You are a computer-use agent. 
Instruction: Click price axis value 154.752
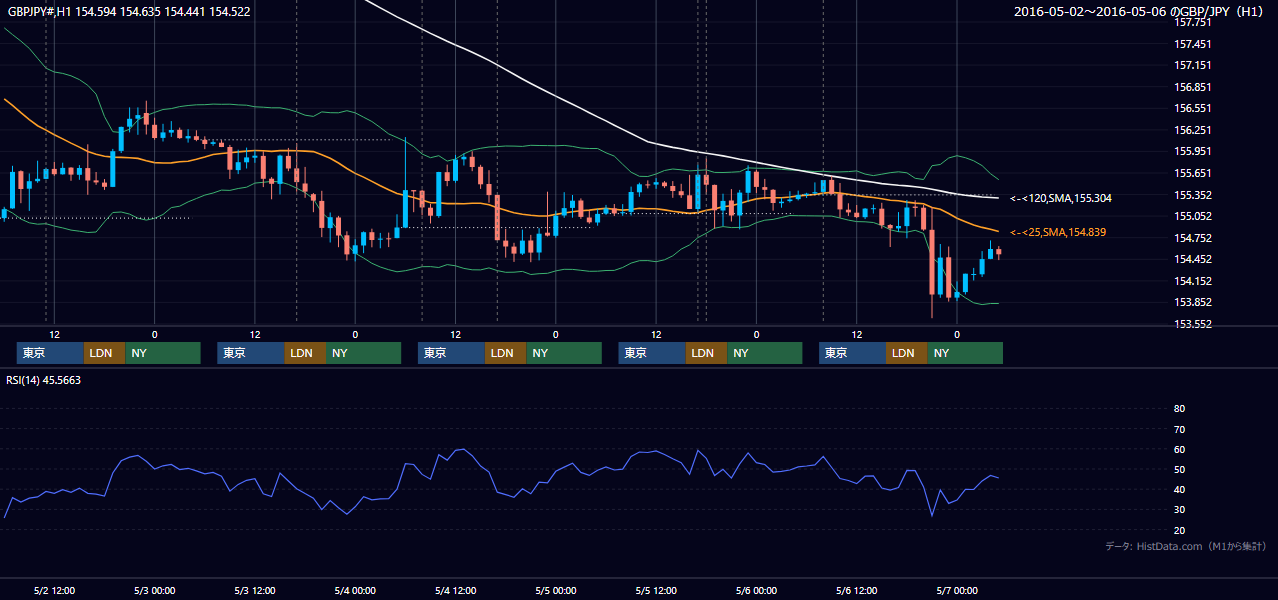(x=1193, y=238)
